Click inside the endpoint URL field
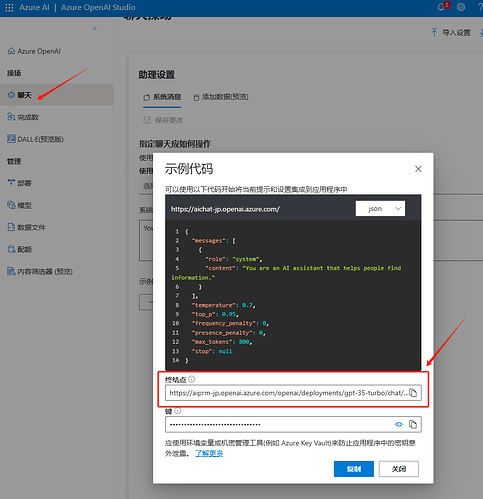This screenshot has width=483, height=499. 289,393
